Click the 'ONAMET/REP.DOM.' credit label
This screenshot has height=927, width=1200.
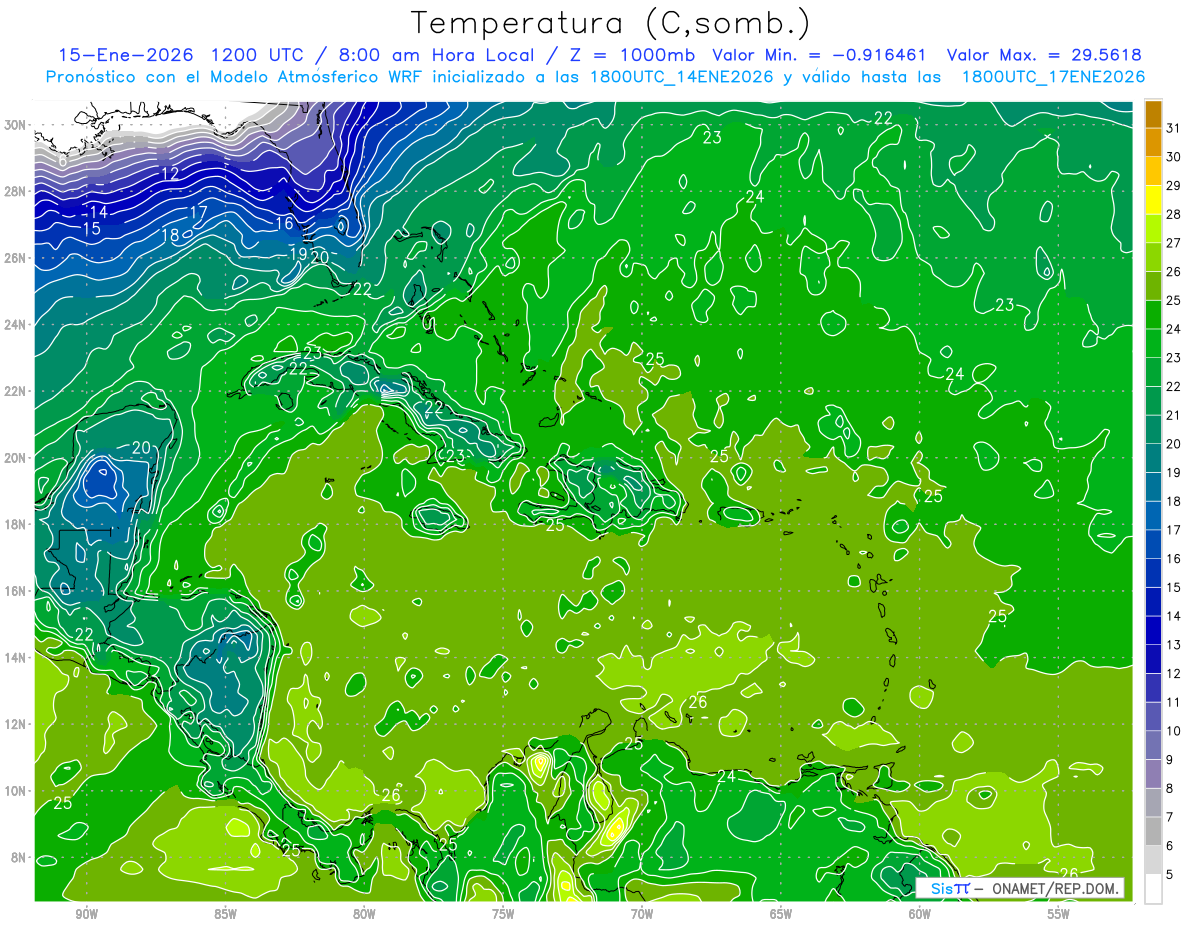tap(1054, 889)
